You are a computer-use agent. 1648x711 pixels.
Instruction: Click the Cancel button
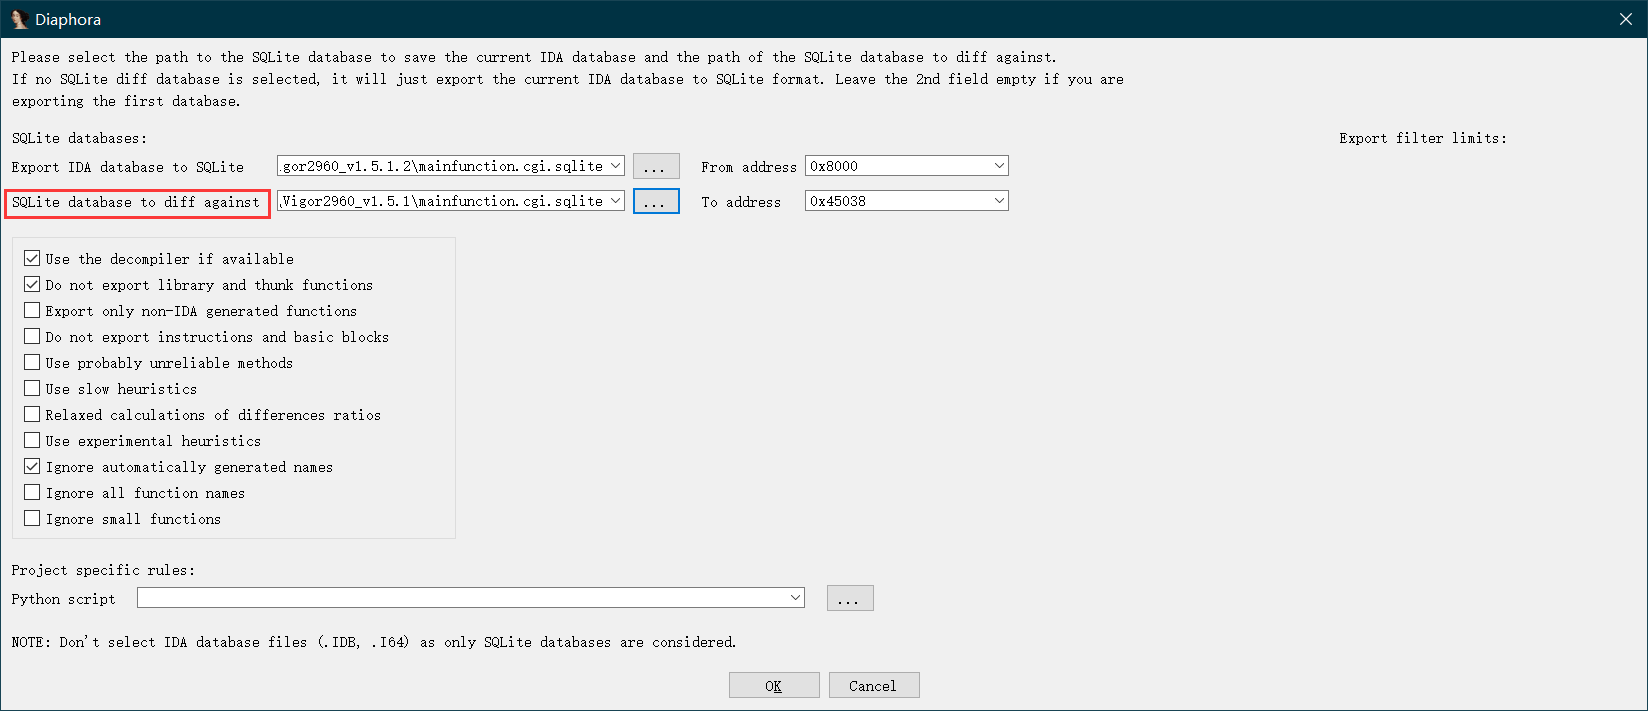point(873,685)
